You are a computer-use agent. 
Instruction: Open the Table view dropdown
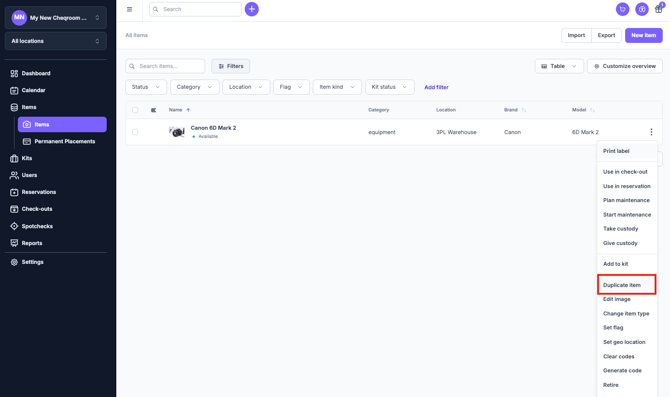(559, 66)
